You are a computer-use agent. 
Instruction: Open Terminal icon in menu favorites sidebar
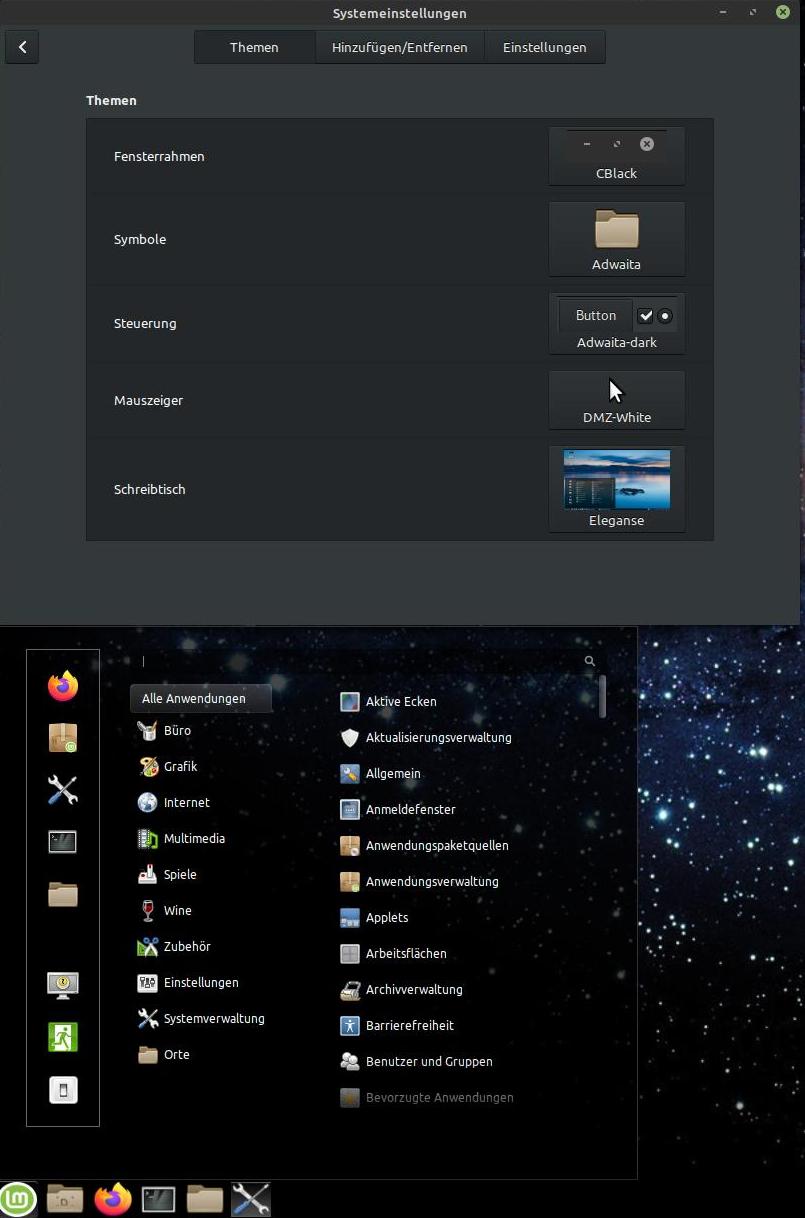pos(63,842)
